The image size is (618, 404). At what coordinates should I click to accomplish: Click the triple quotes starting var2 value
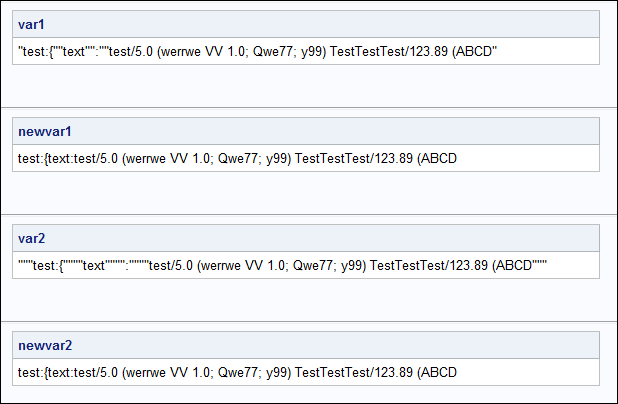(x=24, y=265)
